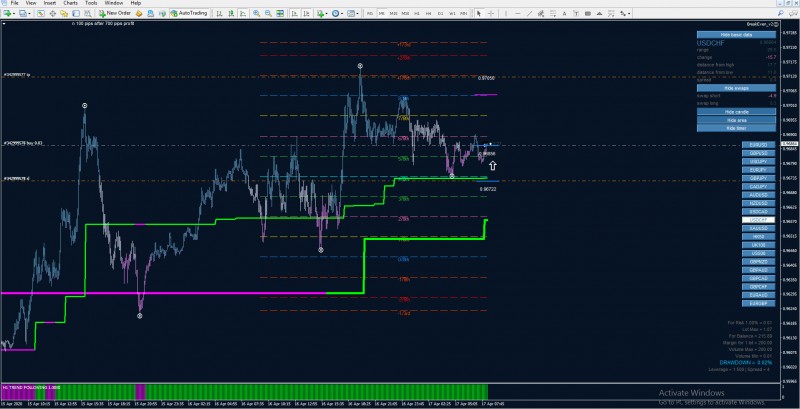Select the M5 timeframe
The image size is (800, 409).
381,13
